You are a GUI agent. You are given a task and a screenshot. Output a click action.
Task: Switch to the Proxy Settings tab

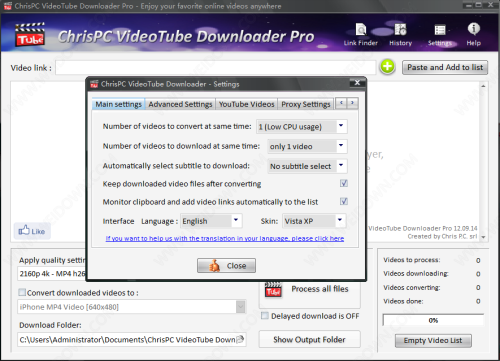pos(306,104)
